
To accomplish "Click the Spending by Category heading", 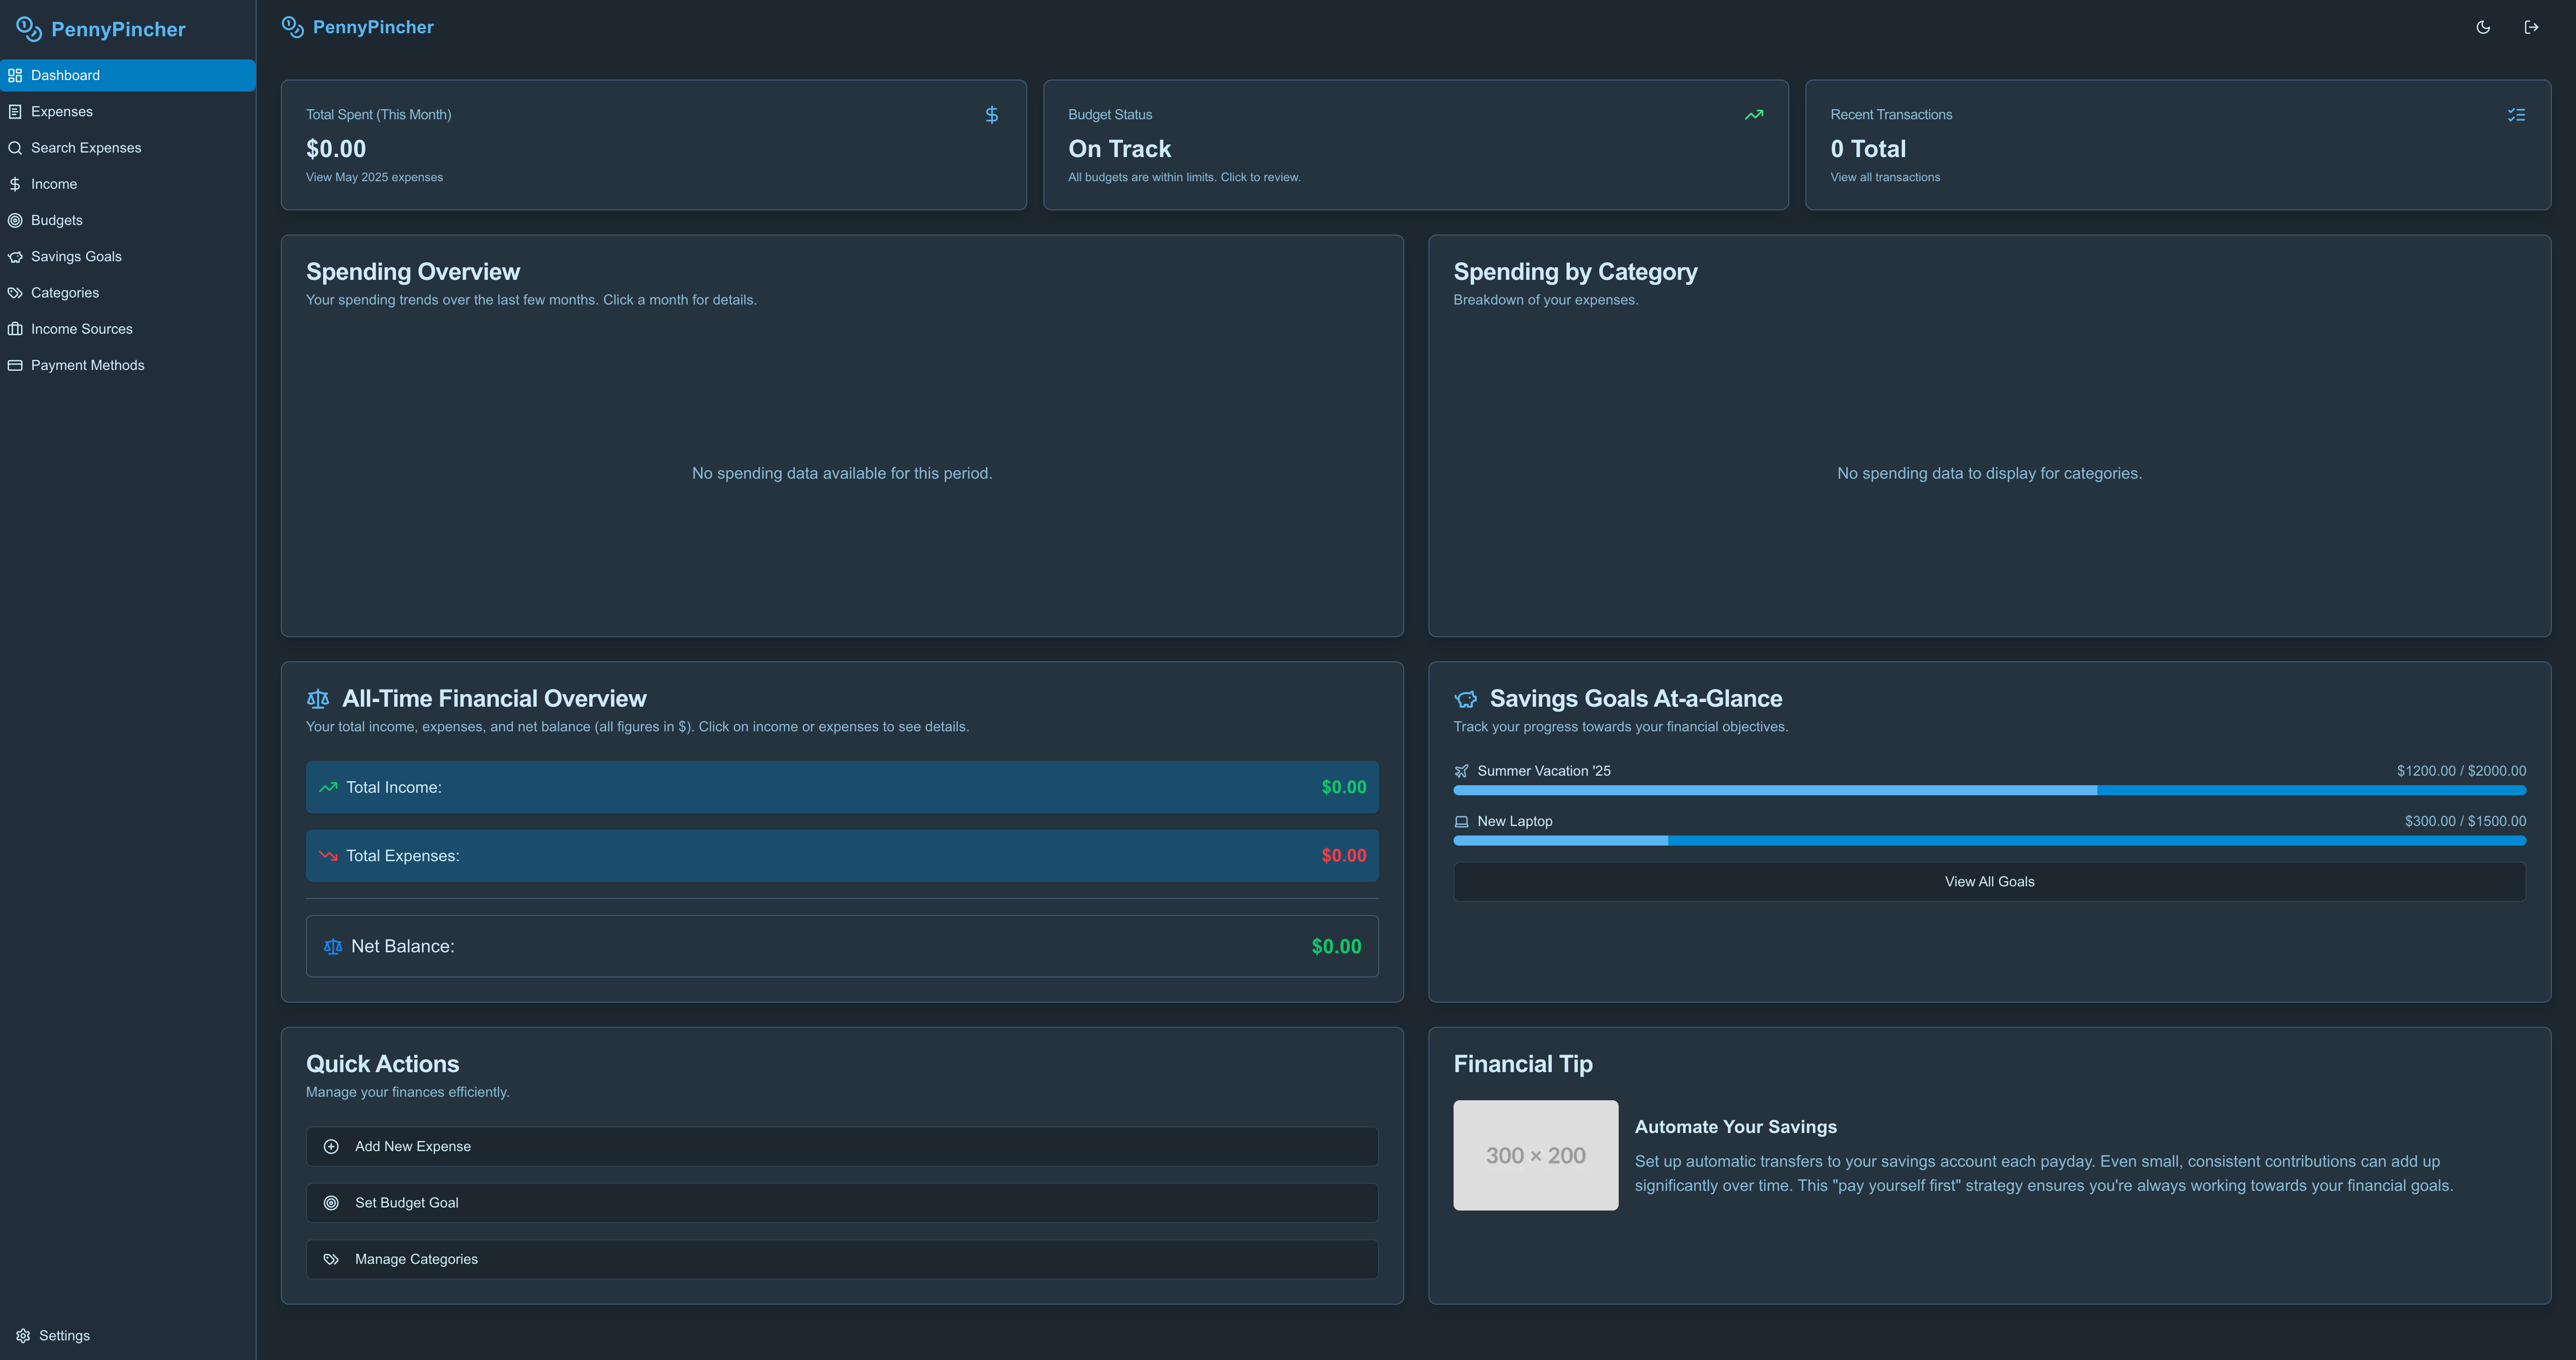I will tap(1575, 272).
